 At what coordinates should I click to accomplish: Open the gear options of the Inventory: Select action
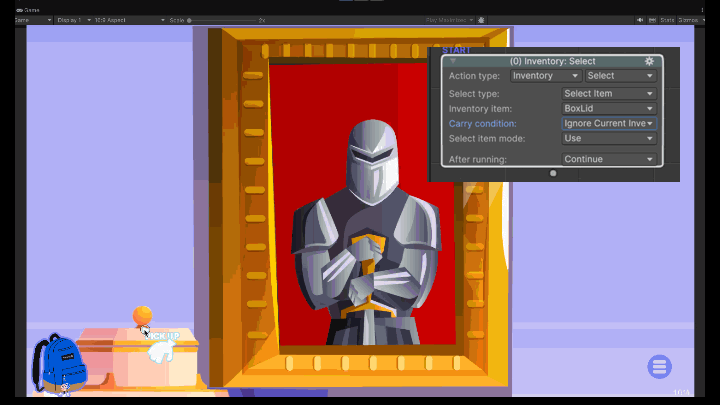[649, 61]
